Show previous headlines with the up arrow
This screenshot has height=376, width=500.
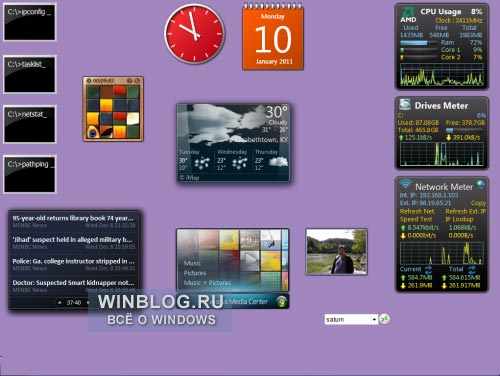(60, 303)
